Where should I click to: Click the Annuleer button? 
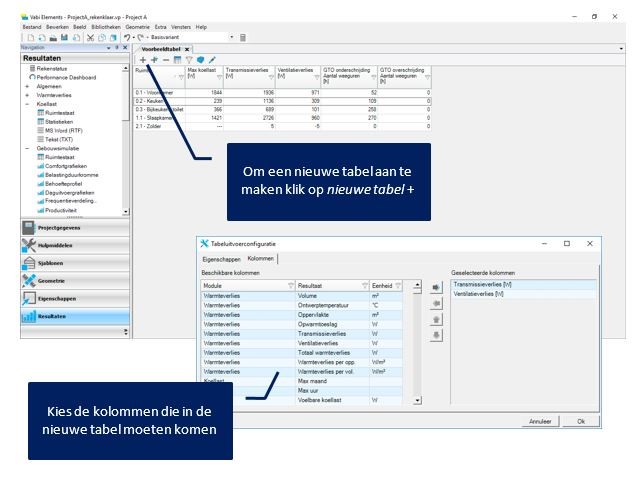click(x=540, y=421)
